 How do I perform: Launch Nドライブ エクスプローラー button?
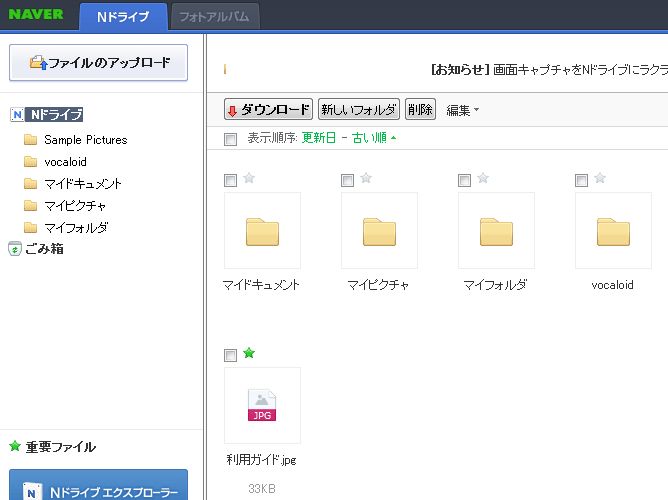point(98,485)
